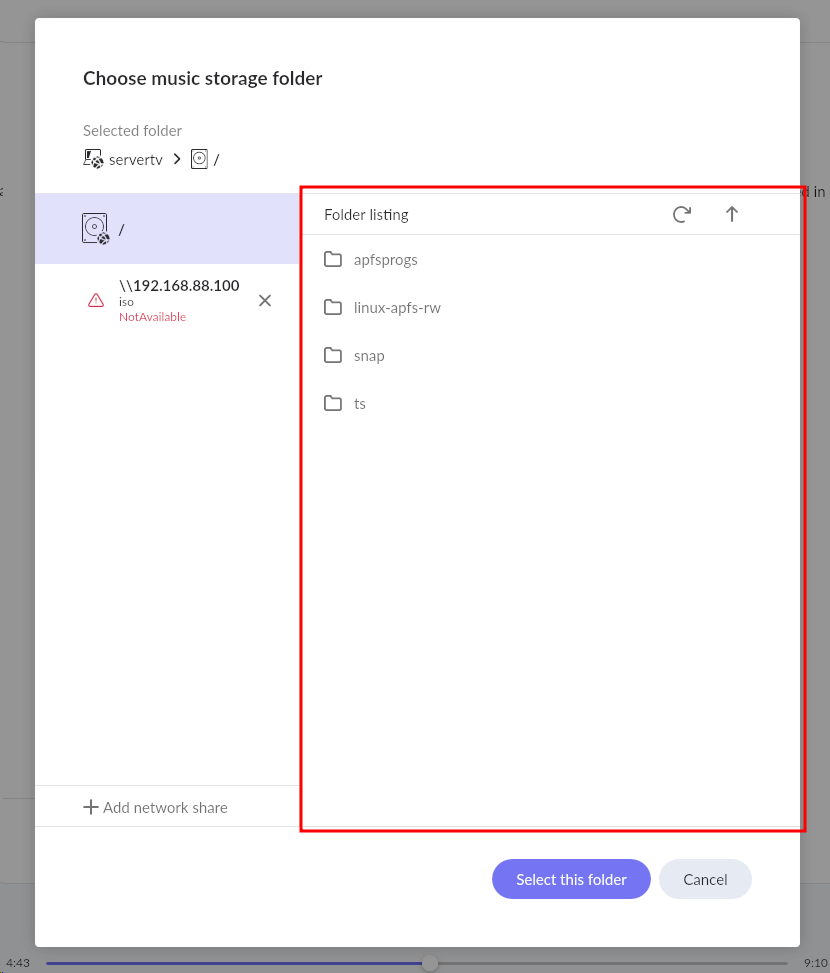The height and width of the screenshot is (973, 830).
Task: Click the red warning triangle icon
Action: click(96, 300)
